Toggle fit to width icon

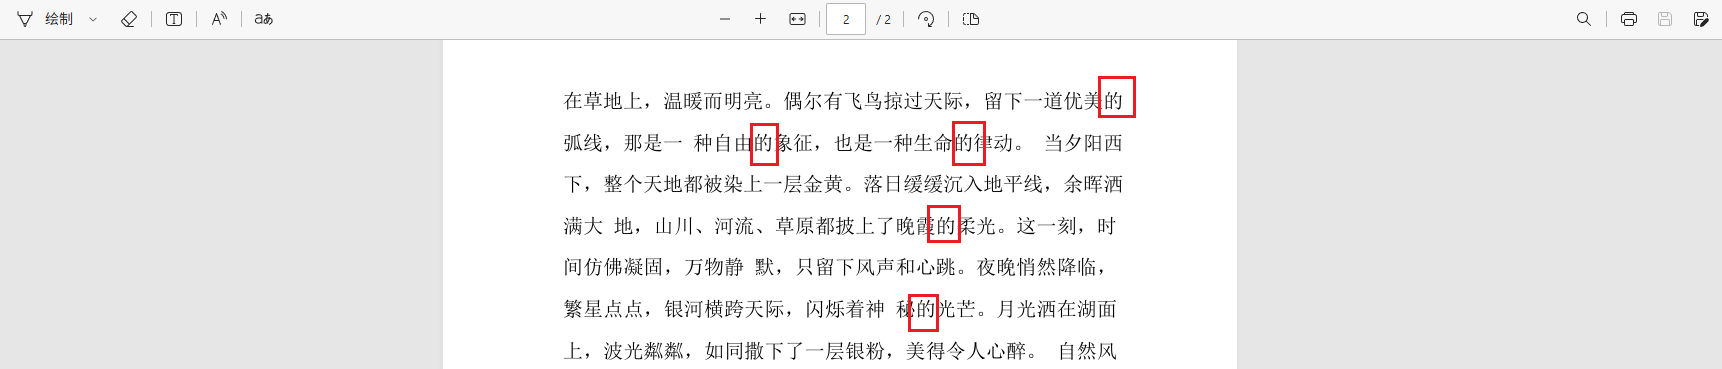point(797,19)
